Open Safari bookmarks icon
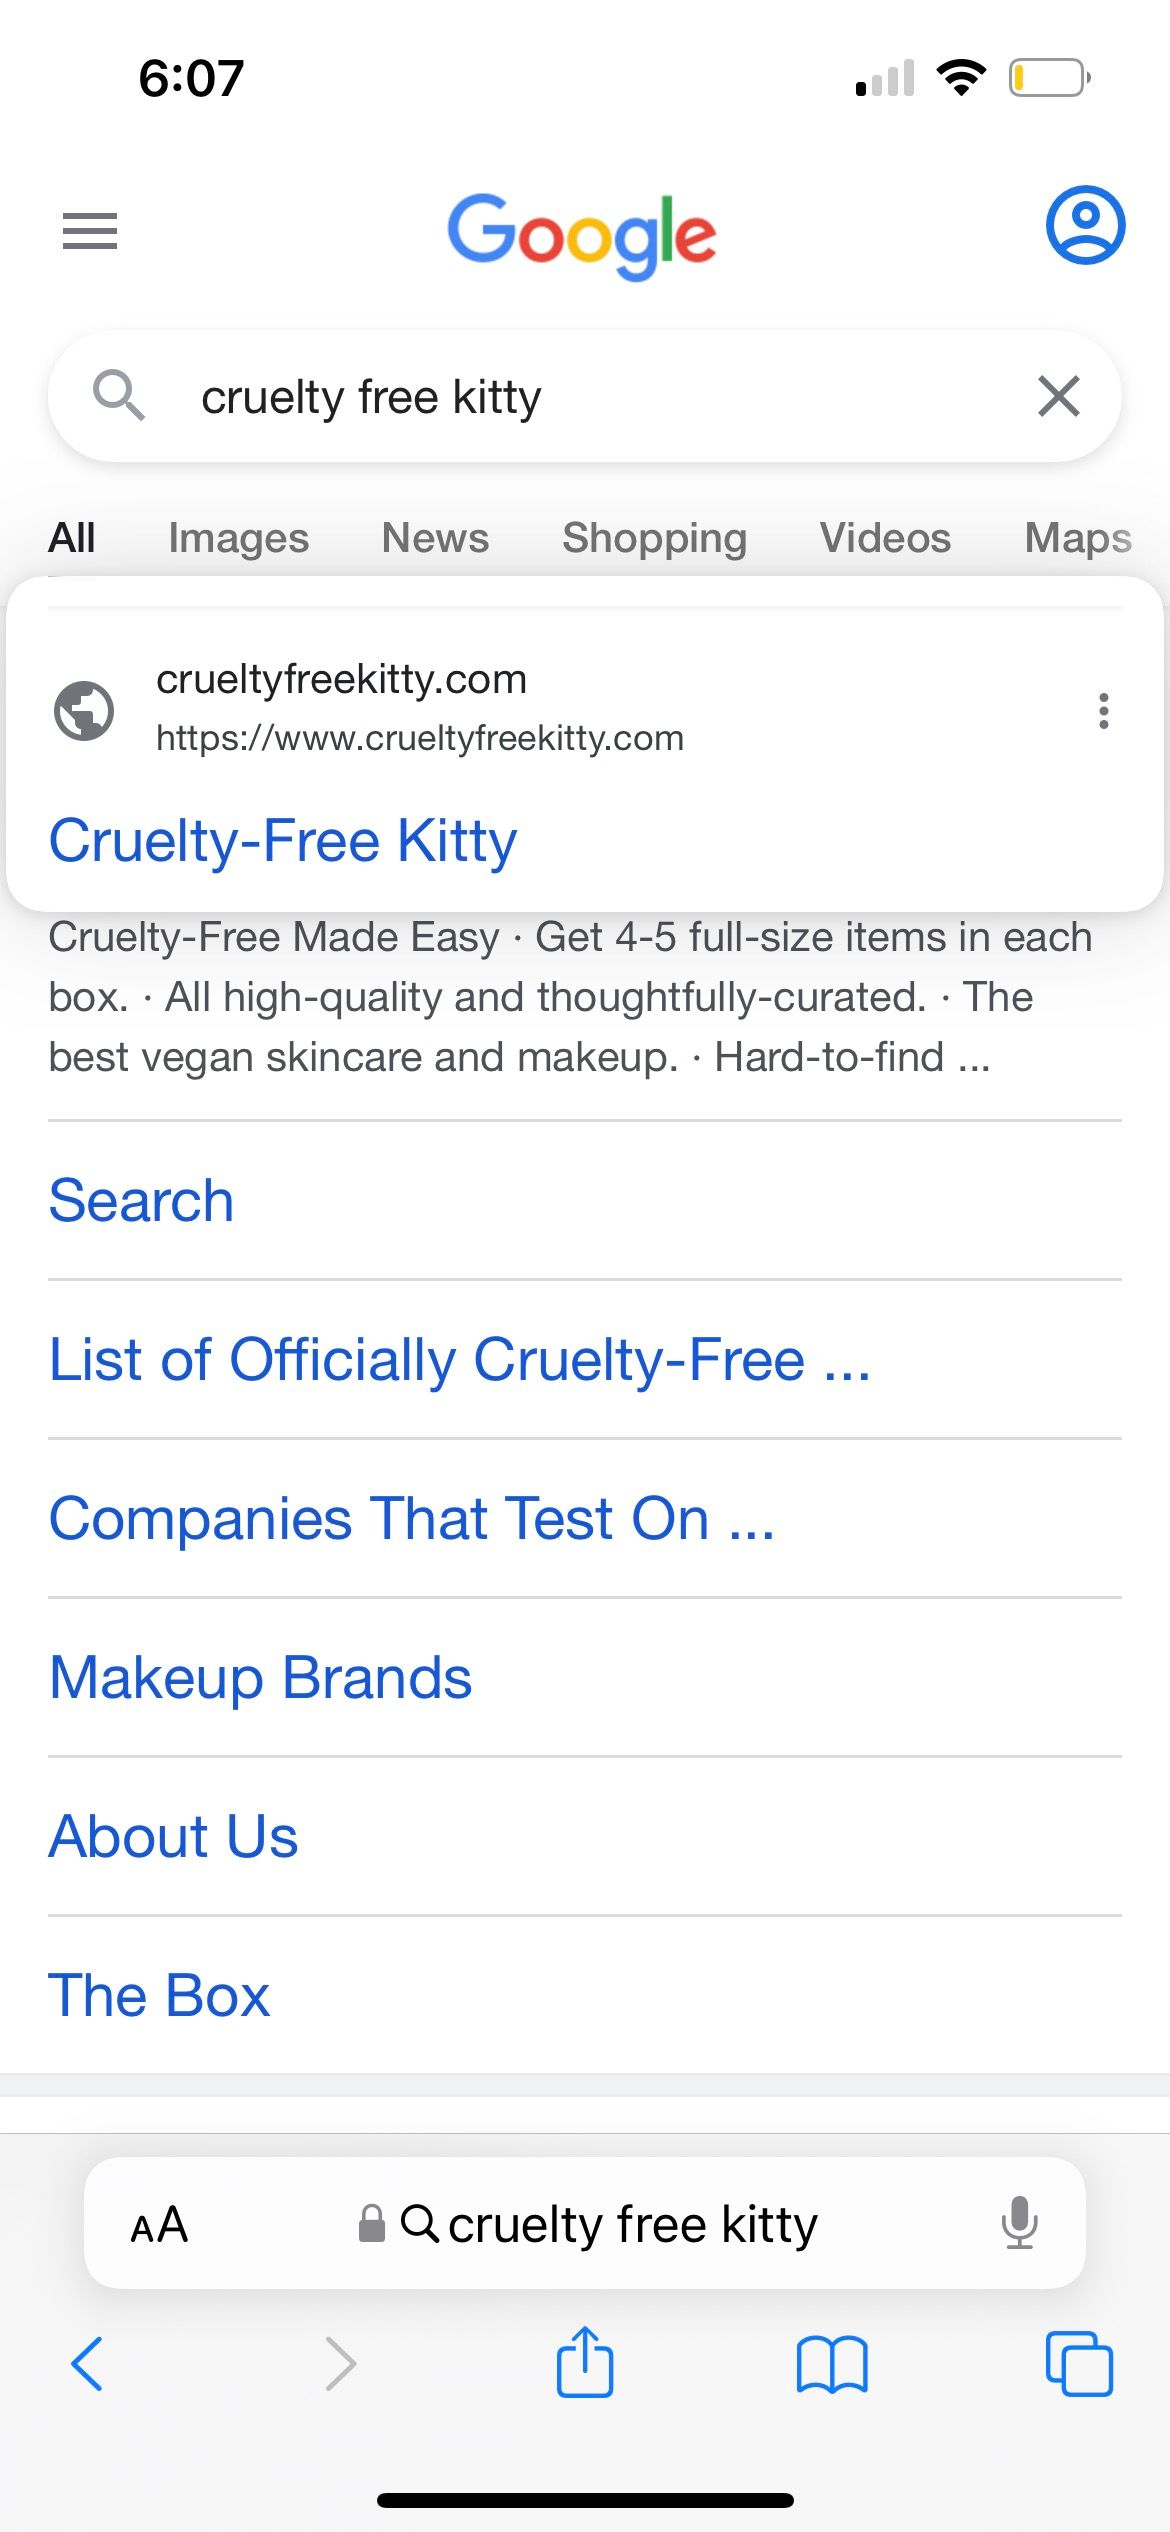 tap(832, 2364)
